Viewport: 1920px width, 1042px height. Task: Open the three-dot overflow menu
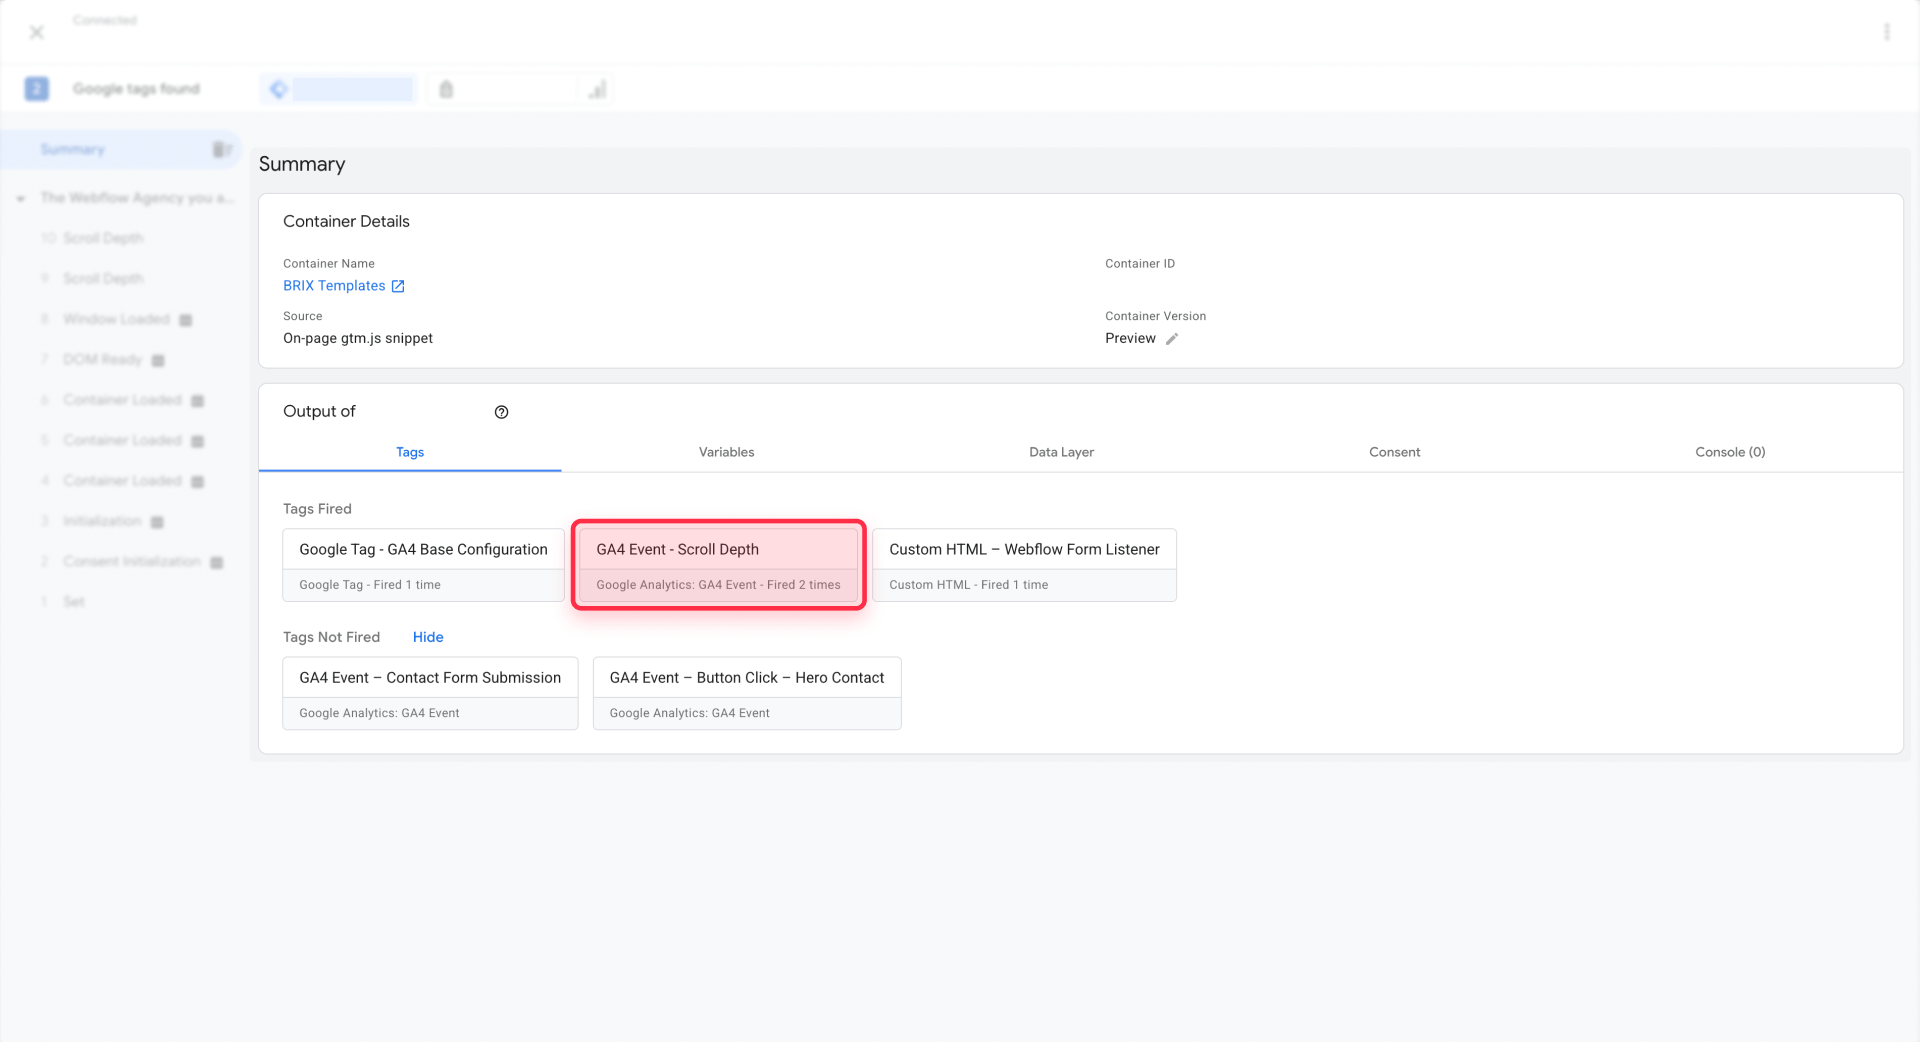[x=1887, y=31]
